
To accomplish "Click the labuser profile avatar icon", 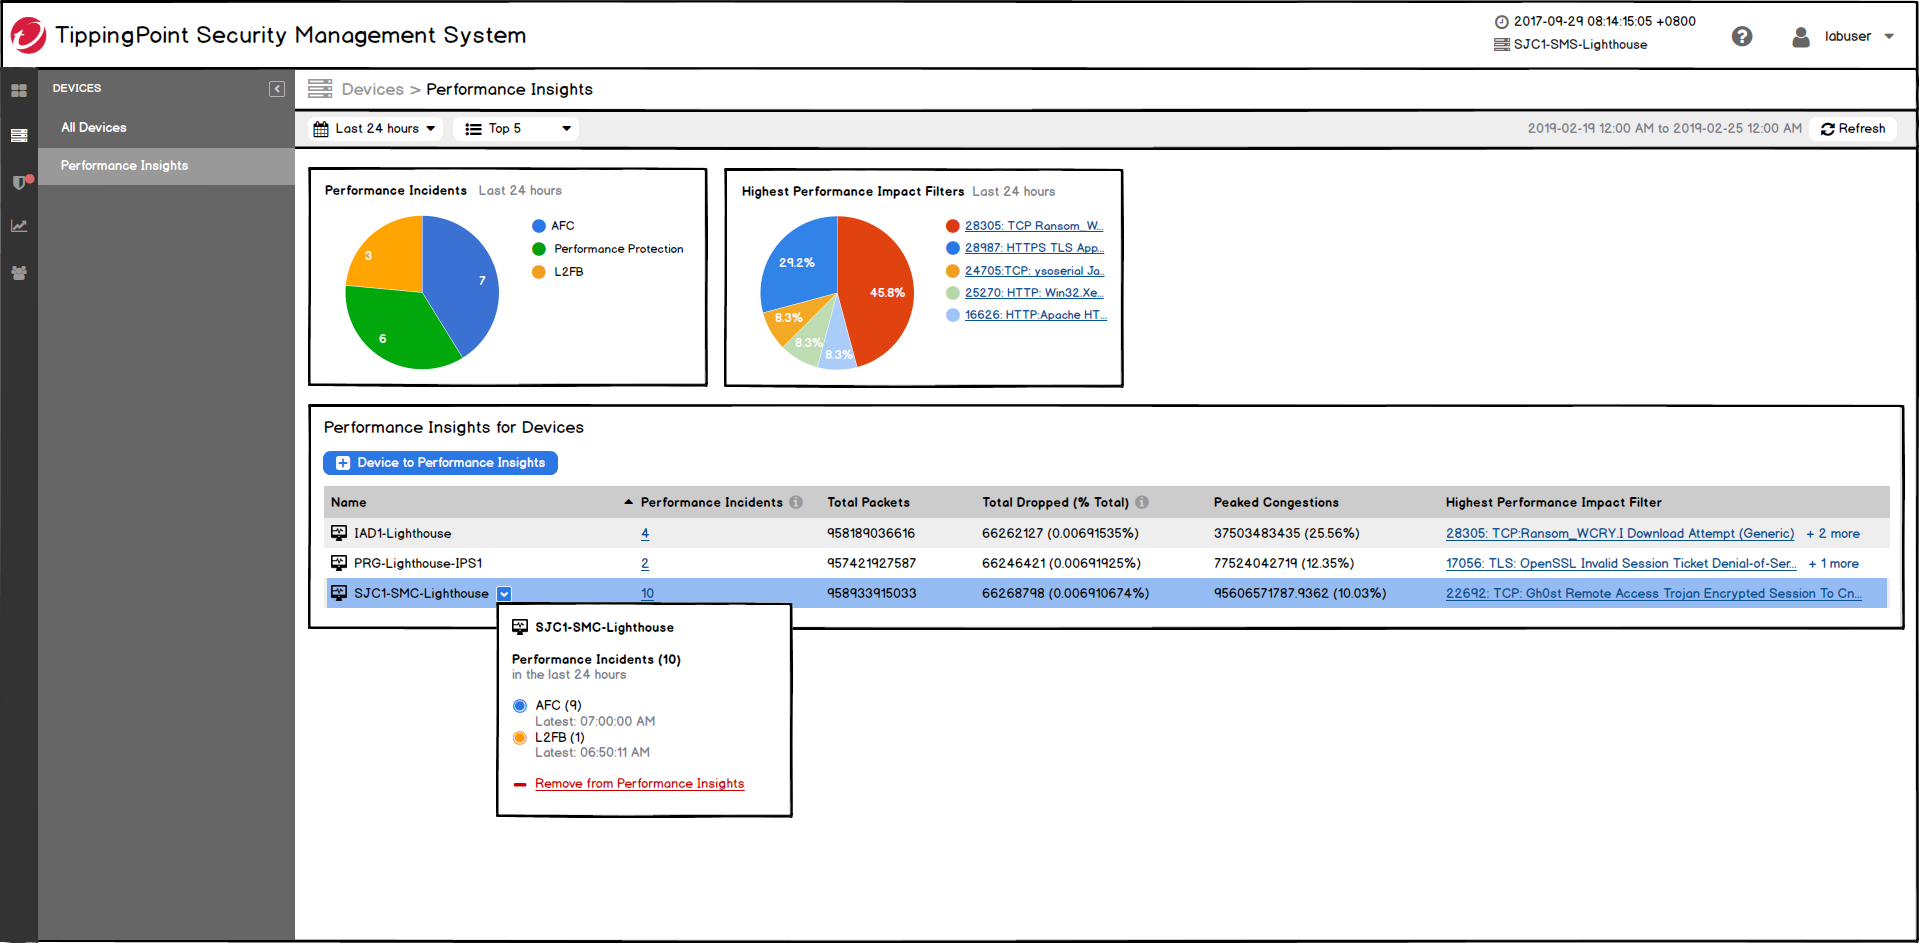I will [1801, 37].
